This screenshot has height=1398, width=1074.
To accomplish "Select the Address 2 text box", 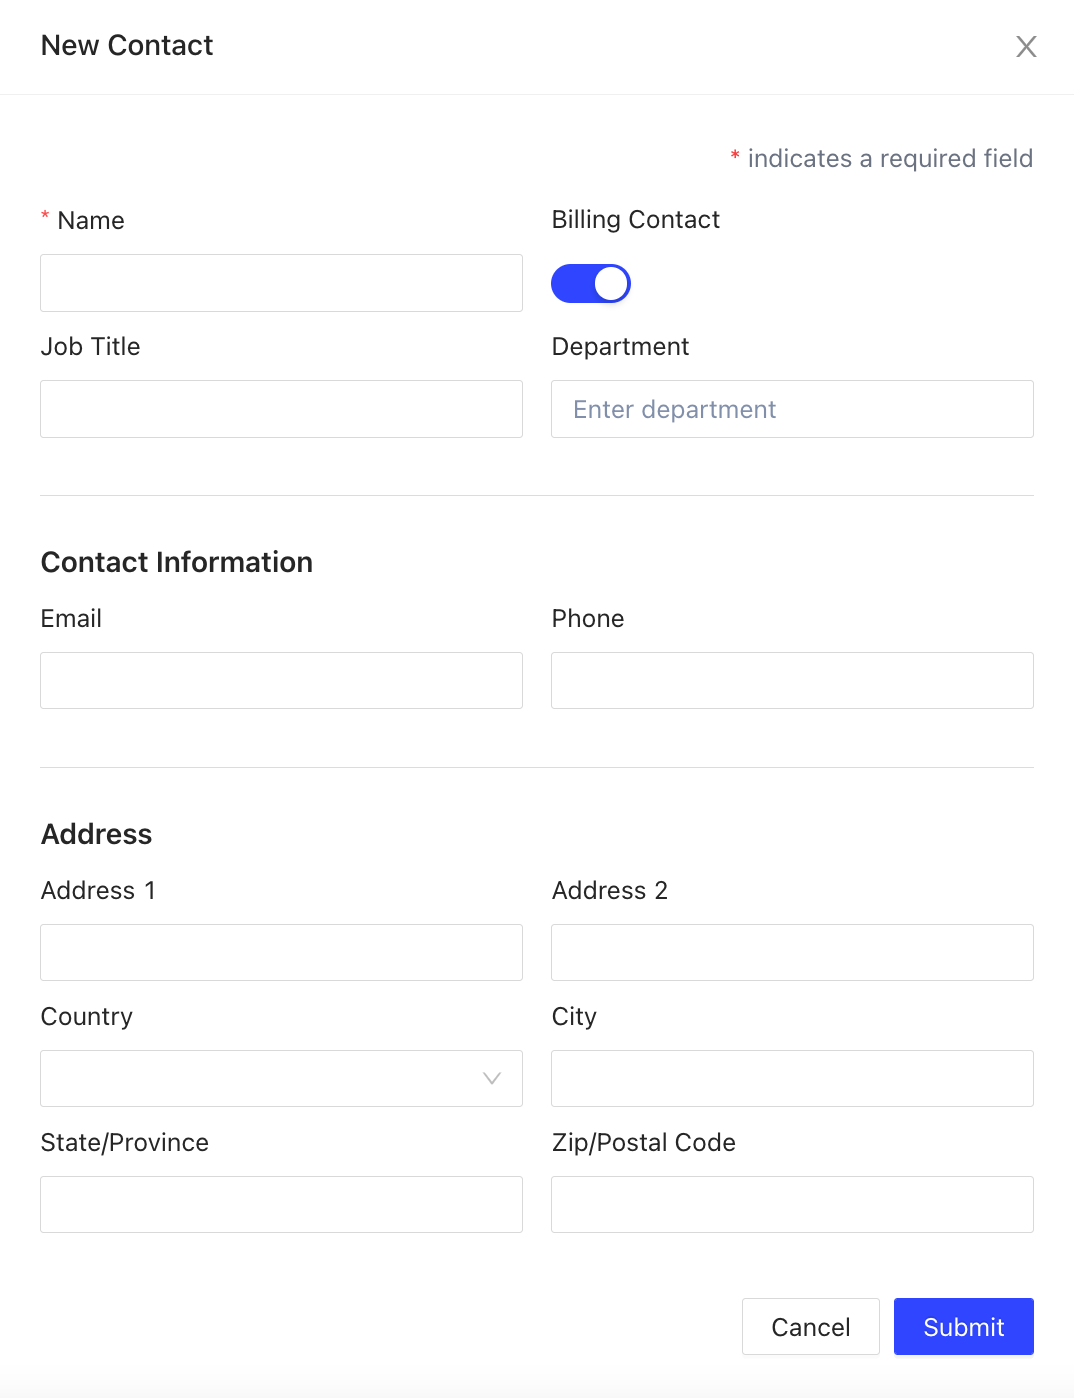I will pos(792,953).
